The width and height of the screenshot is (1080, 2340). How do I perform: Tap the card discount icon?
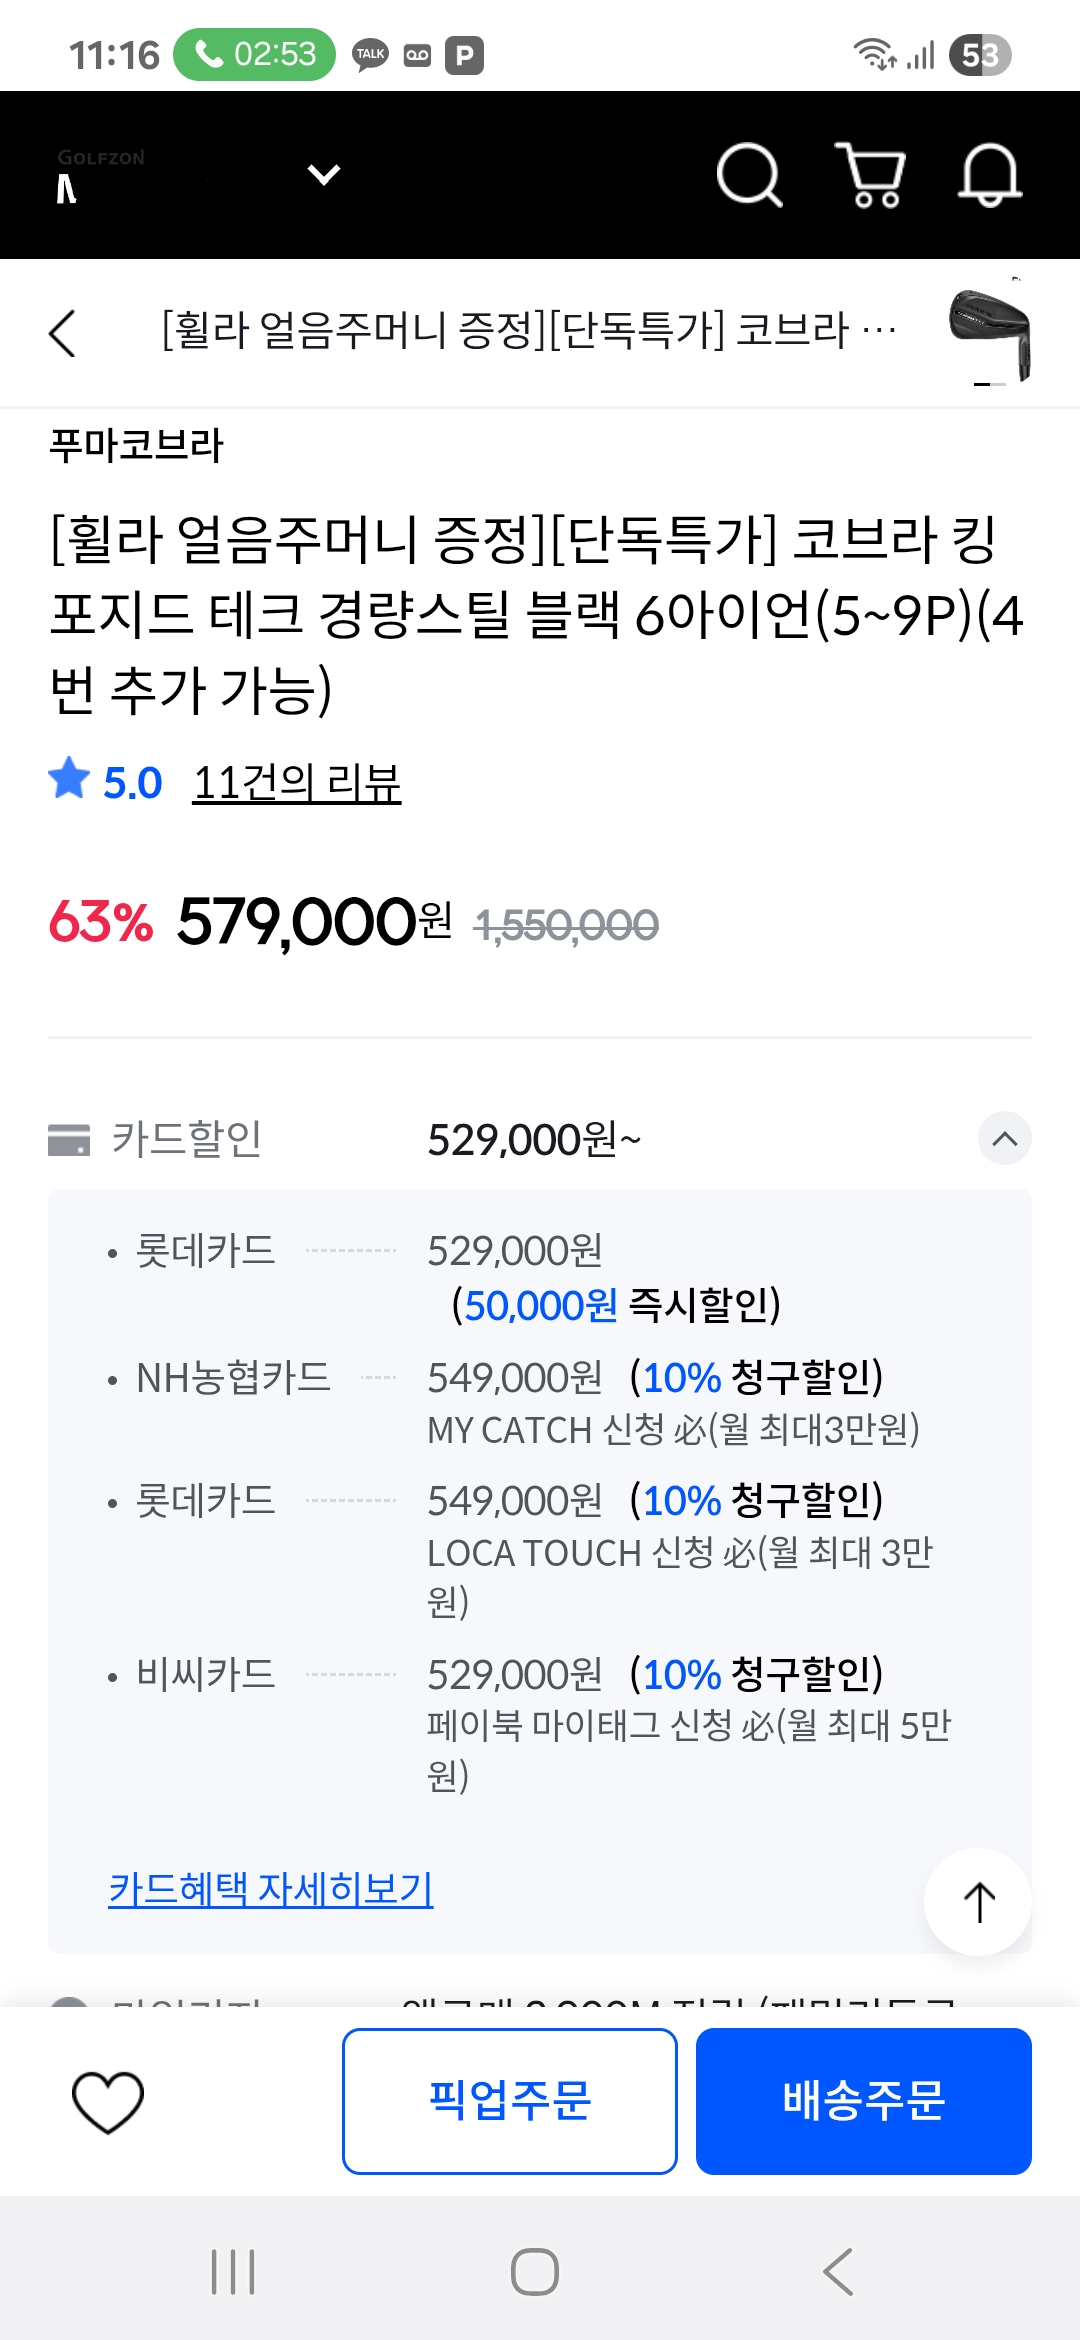(x=69, y=1139)
